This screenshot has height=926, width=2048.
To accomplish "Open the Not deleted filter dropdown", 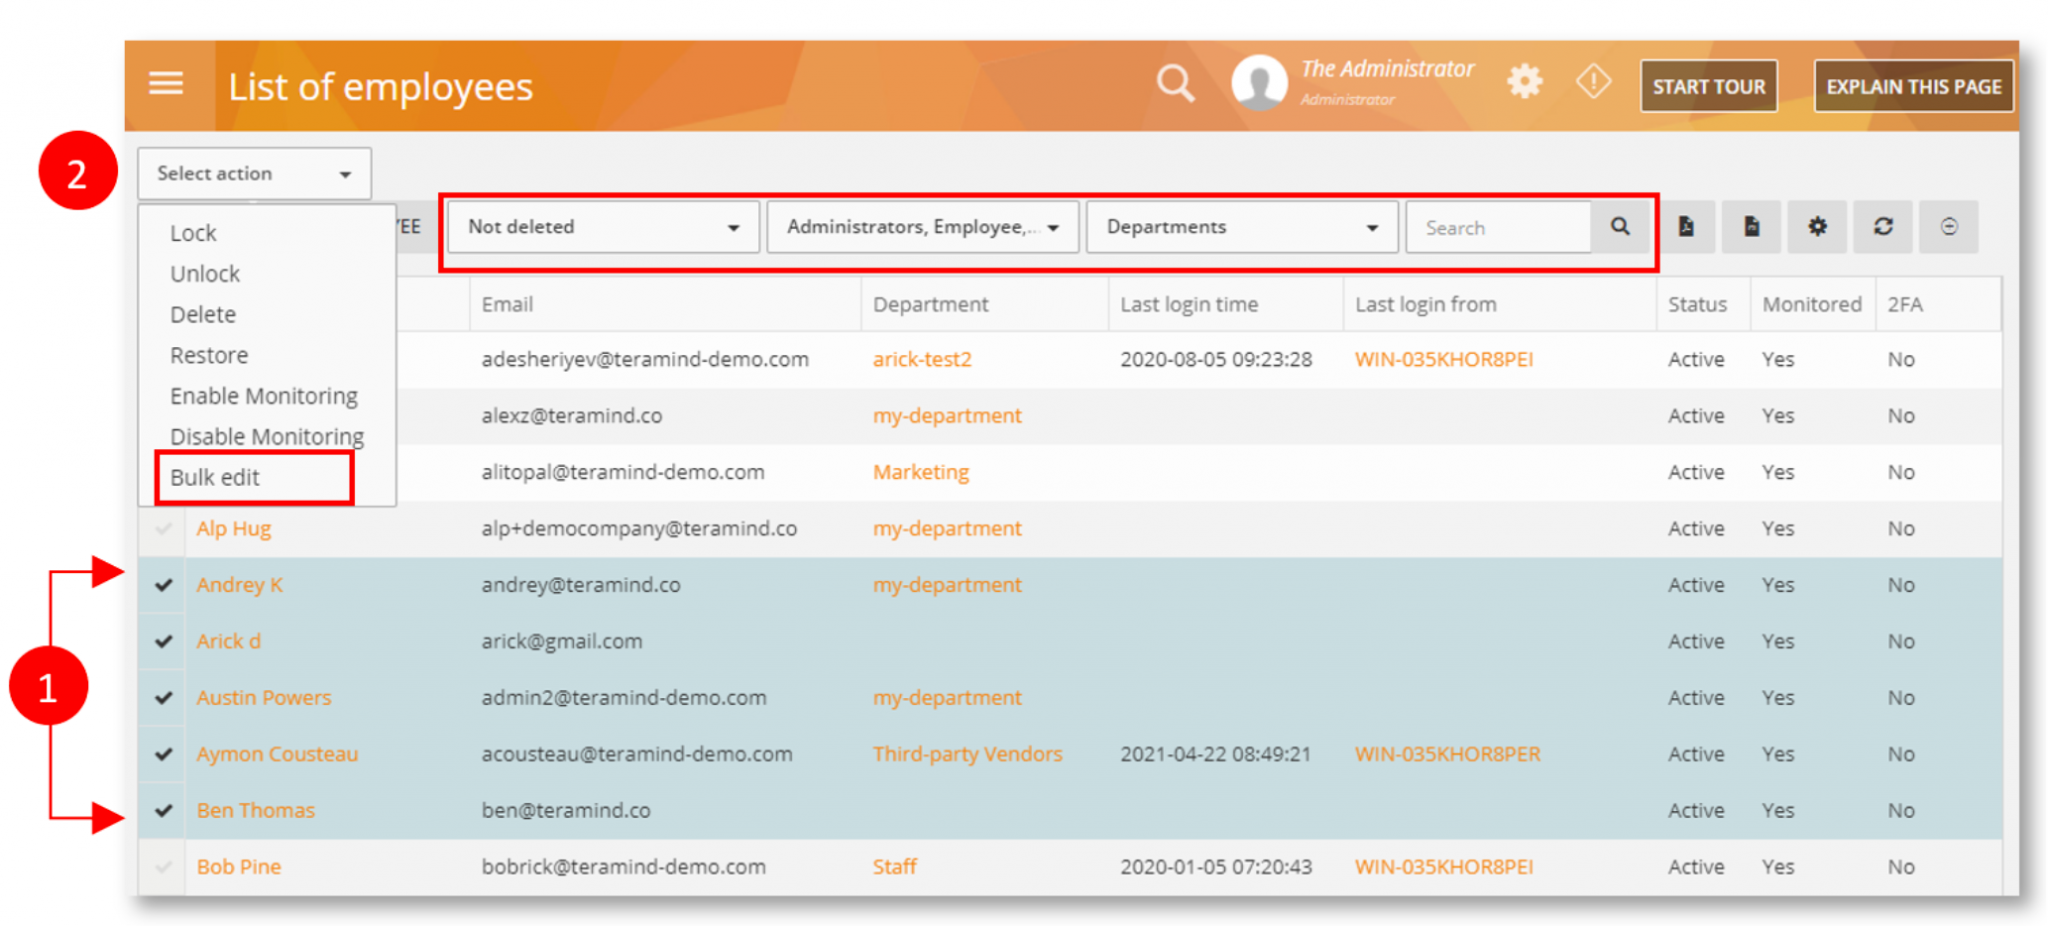I will pos(602,227).
